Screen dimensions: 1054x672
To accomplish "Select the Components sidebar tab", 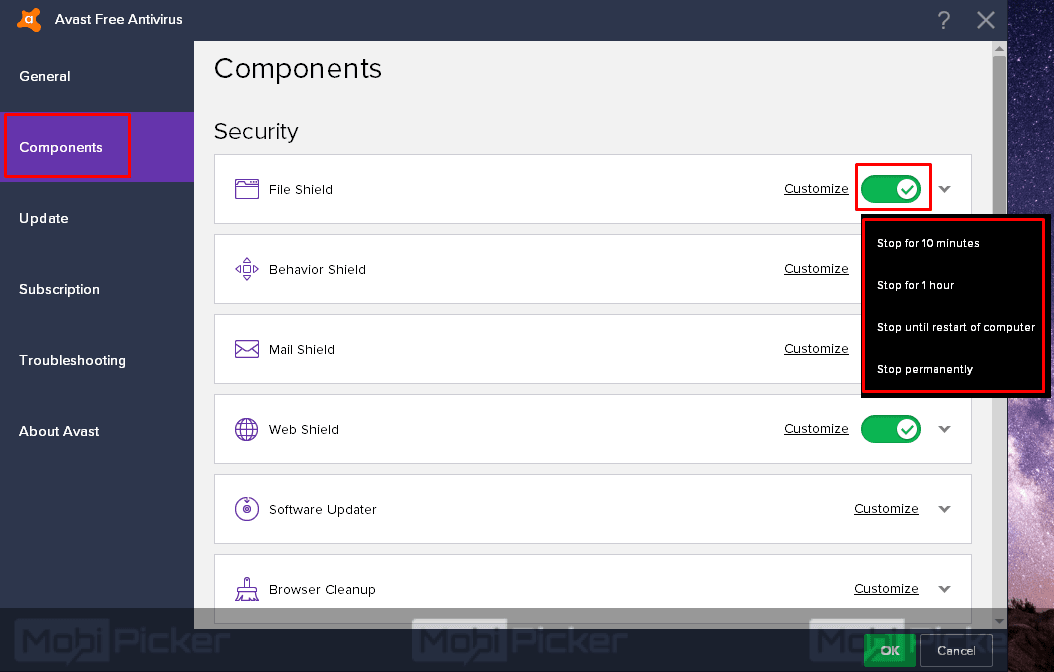I will pyautogui.click(x=97, y=147).
